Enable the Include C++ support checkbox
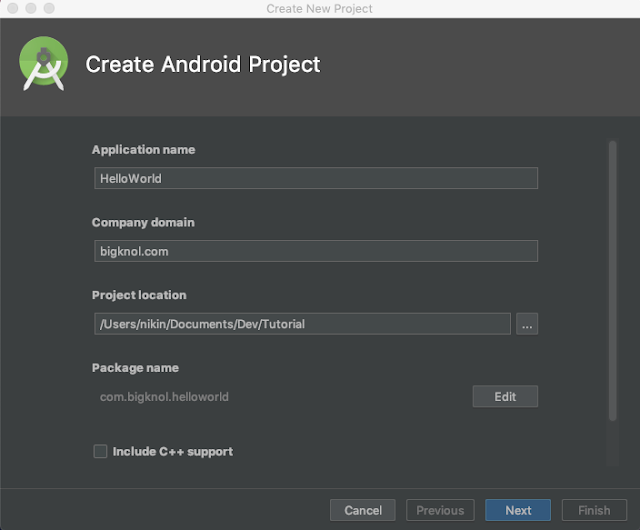This screenshot has width=640, height=530. pyautogui.click(x=100, y=452)
